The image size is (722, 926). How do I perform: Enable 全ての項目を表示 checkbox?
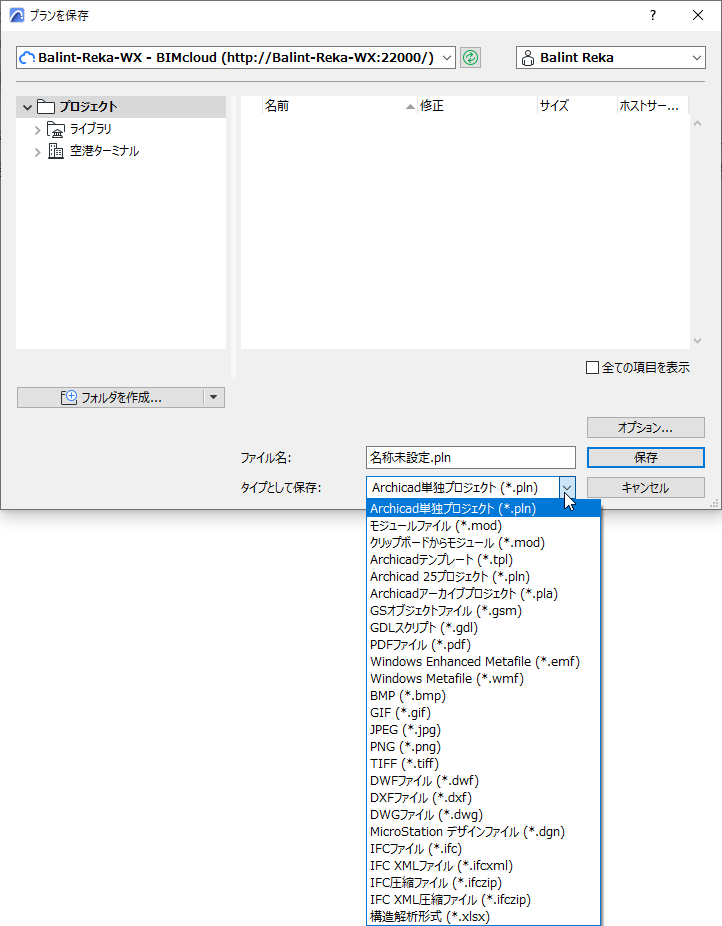[592, 368]
